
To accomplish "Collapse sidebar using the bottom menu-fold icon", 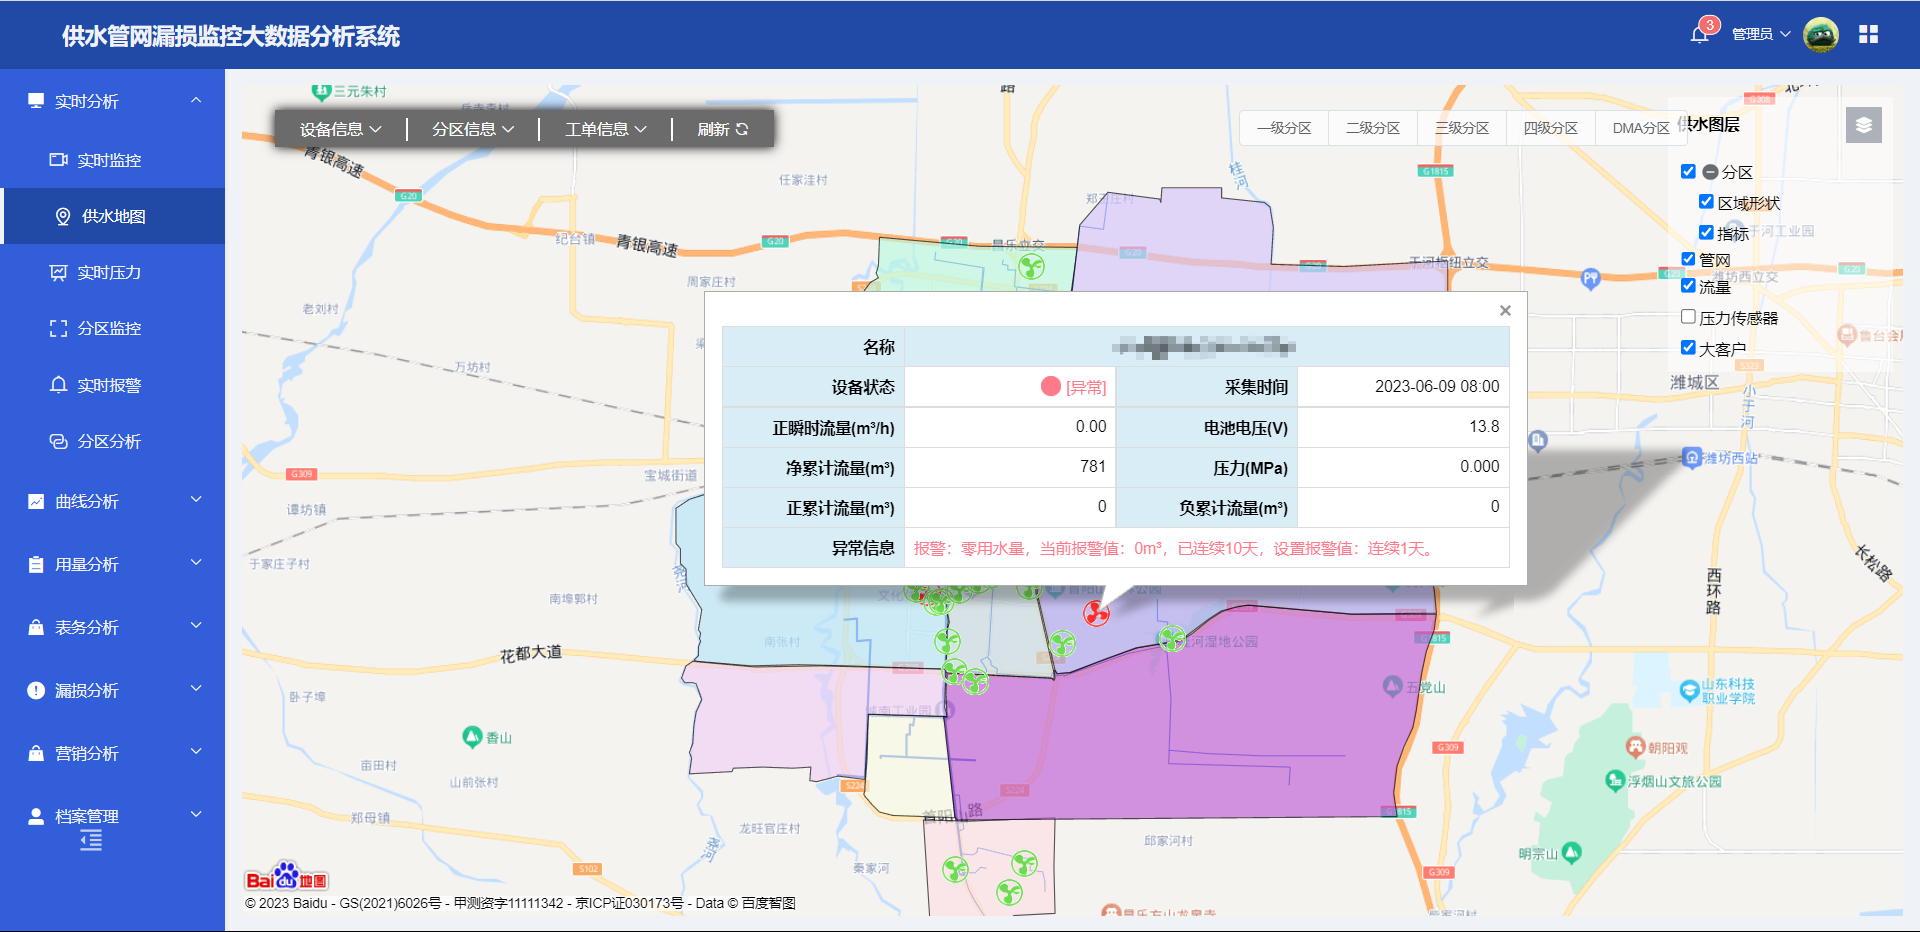I will [x=91, y=842].
